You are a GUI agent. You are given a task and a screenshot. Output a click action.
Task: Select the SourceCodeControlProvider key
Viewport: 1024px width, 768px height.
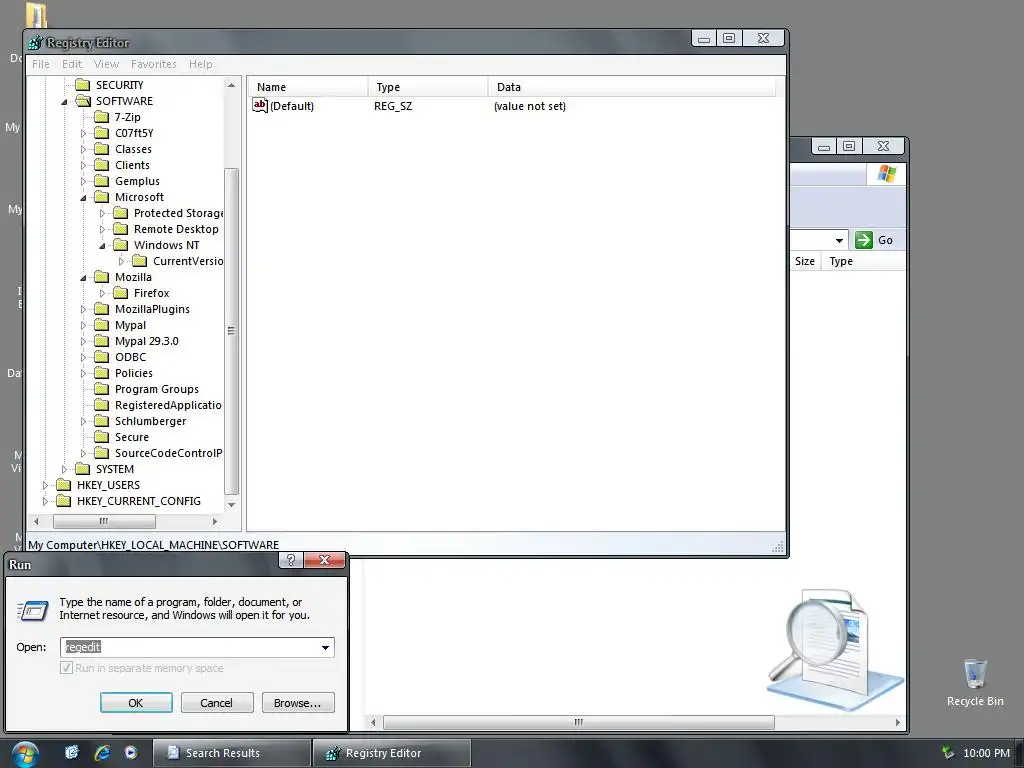(168, 453)
